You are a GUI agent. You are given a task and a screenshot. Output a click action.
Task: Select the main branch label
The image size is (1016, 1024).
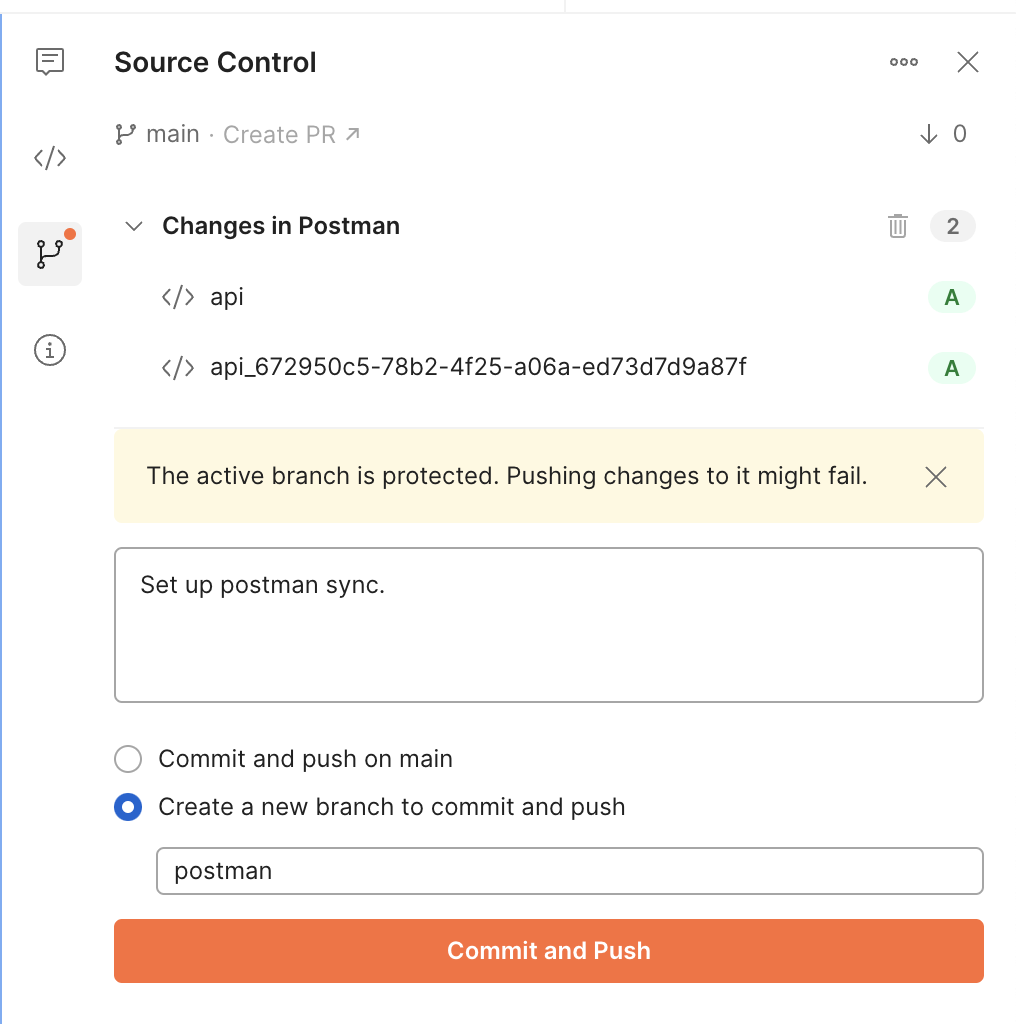(x=172, y=133)
